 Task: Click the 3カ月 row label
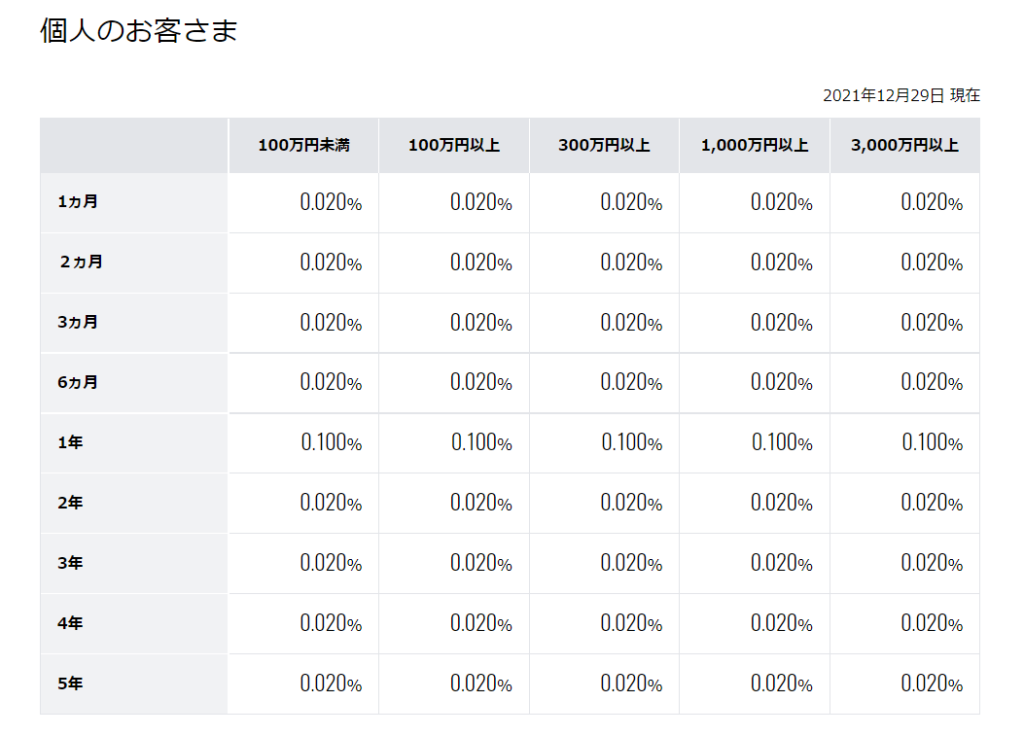pyautogui.click(x=78, y=322)
